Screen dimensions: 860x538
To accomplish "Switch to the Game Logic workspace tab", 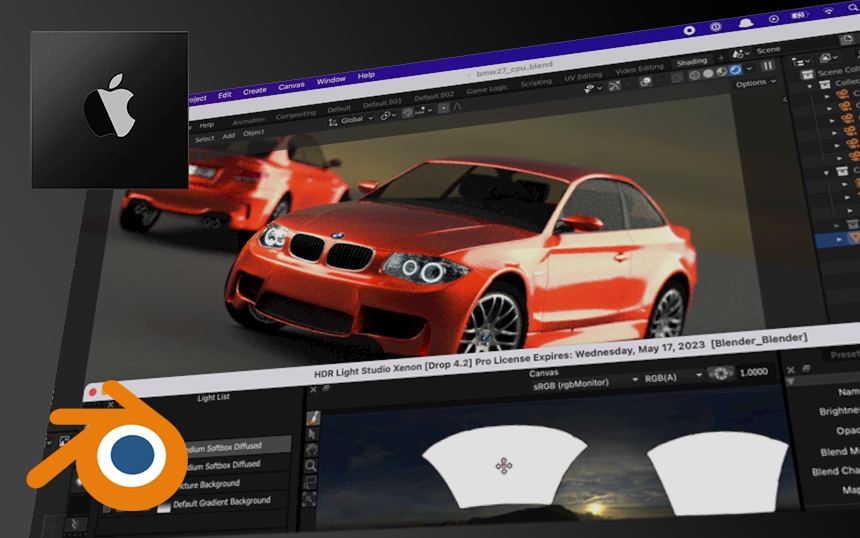I will coord(486,89).
